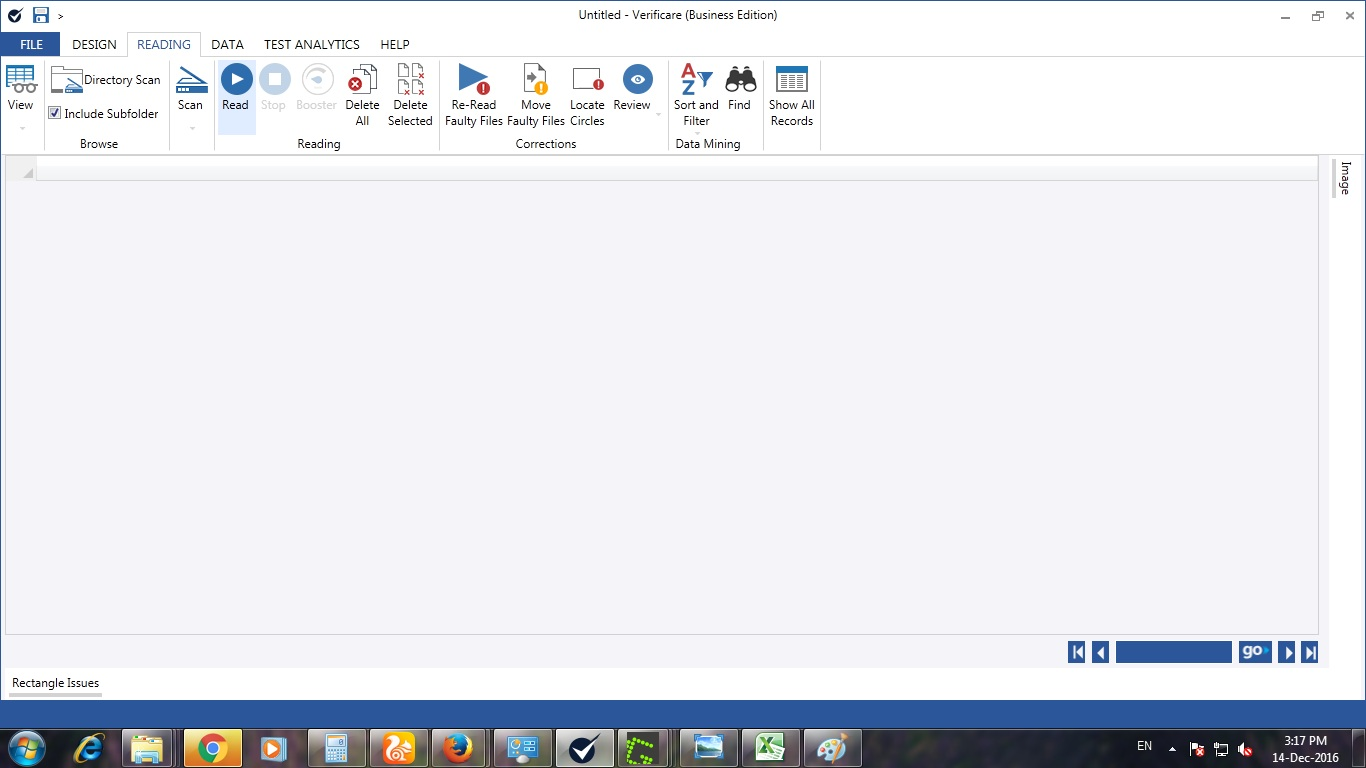This screenshot has width=1366, height=768.
Task: Switch to the DESIGN ribbon tab
Action: tap(94, 45)
